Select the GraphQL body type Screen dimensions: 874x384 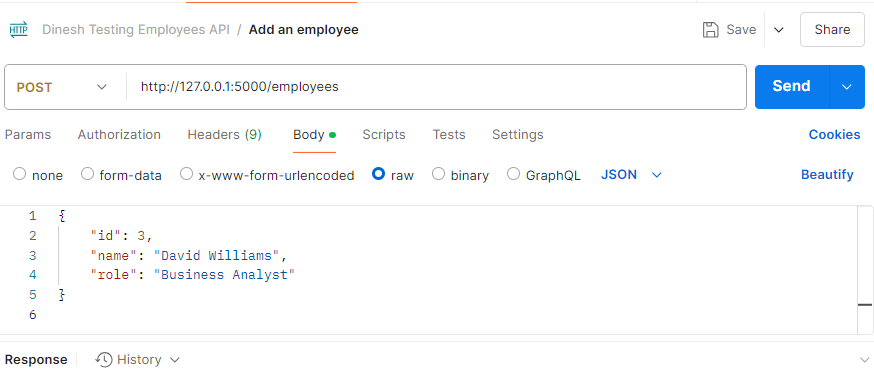[513, 174]
